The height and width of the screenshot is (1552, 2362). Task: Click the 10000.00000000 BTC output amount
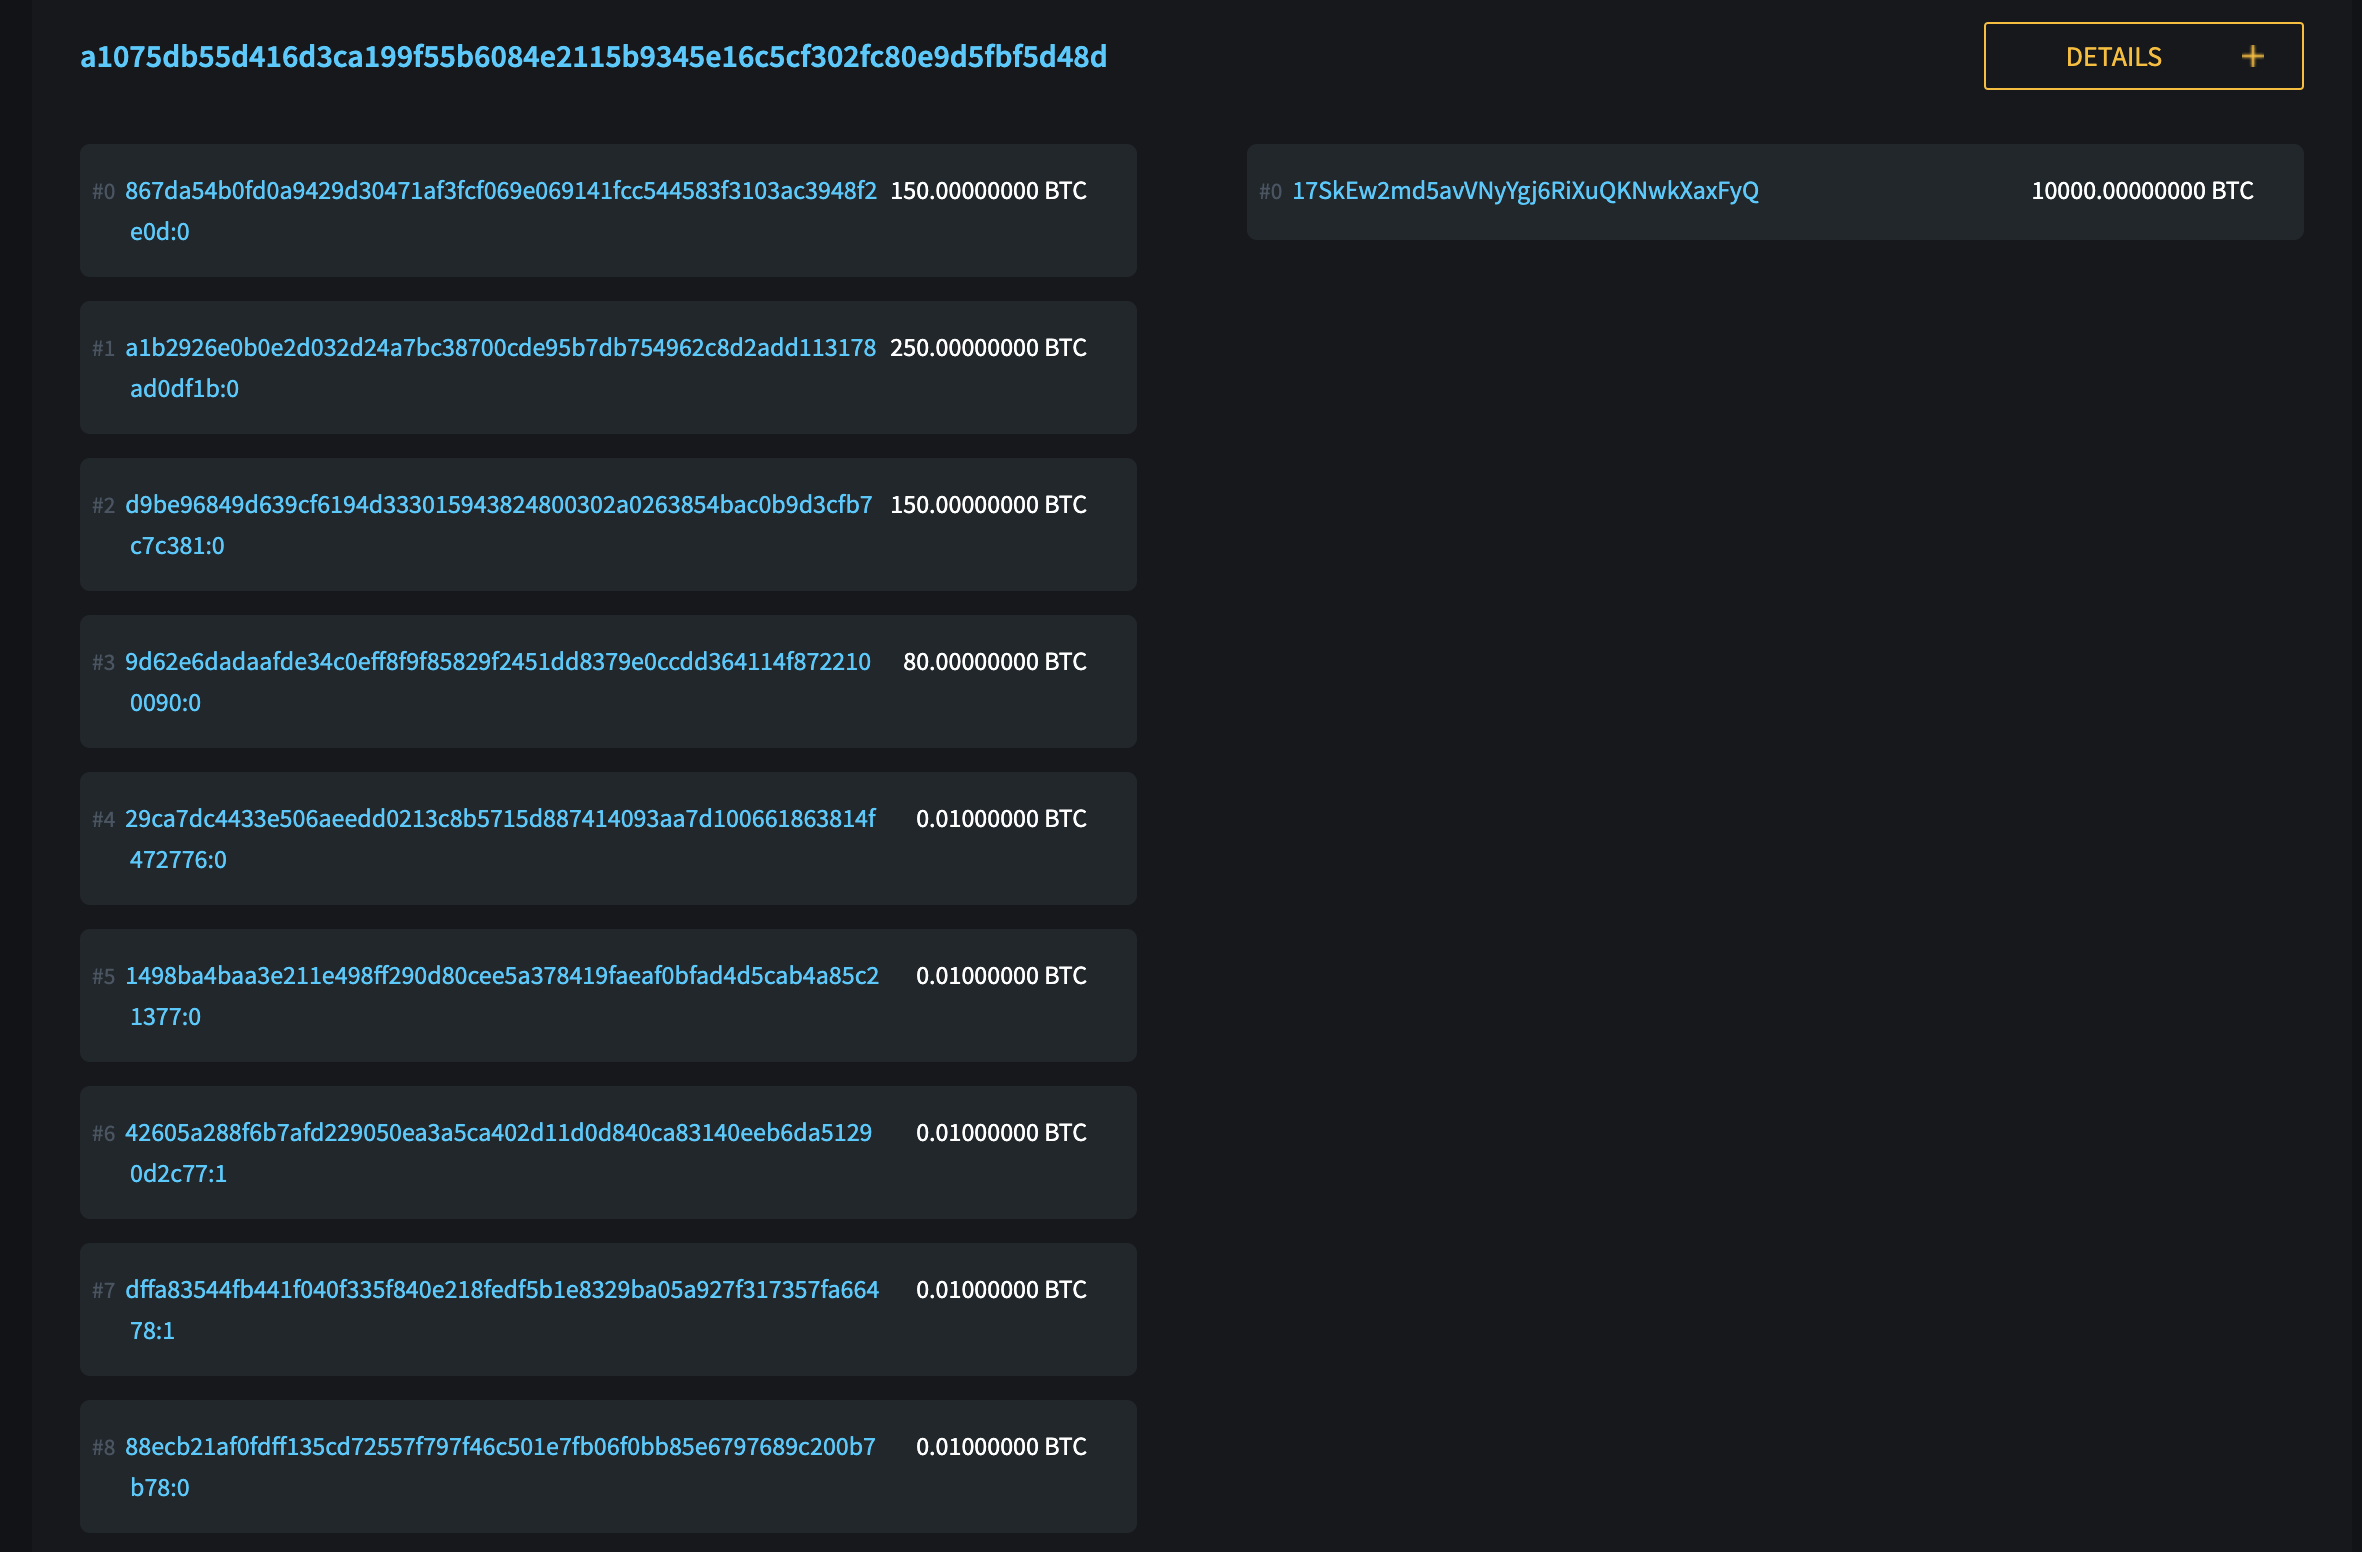coord(2142,191)
